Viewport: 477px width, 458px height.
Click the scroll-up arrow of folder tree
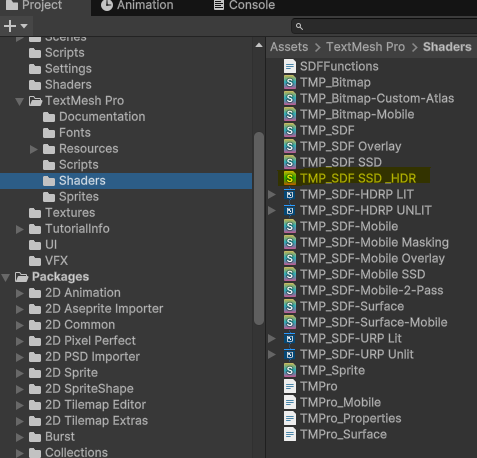point(259,46)
